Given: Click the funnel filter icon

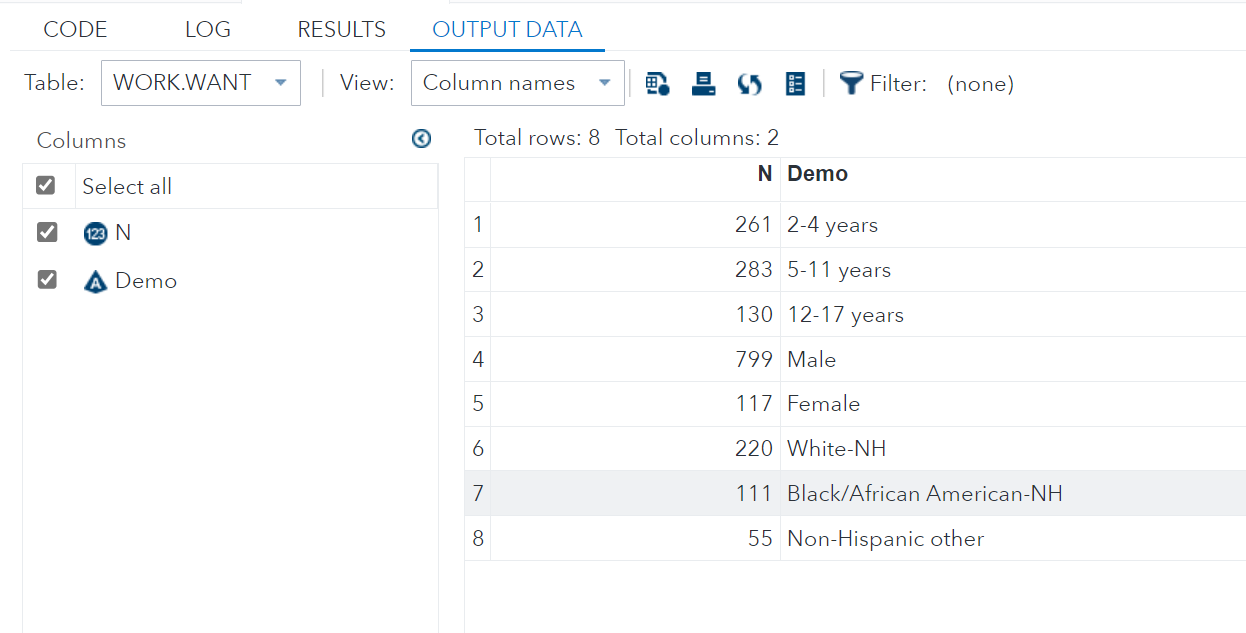Looking at the screenshot, I should click(851, 83).
